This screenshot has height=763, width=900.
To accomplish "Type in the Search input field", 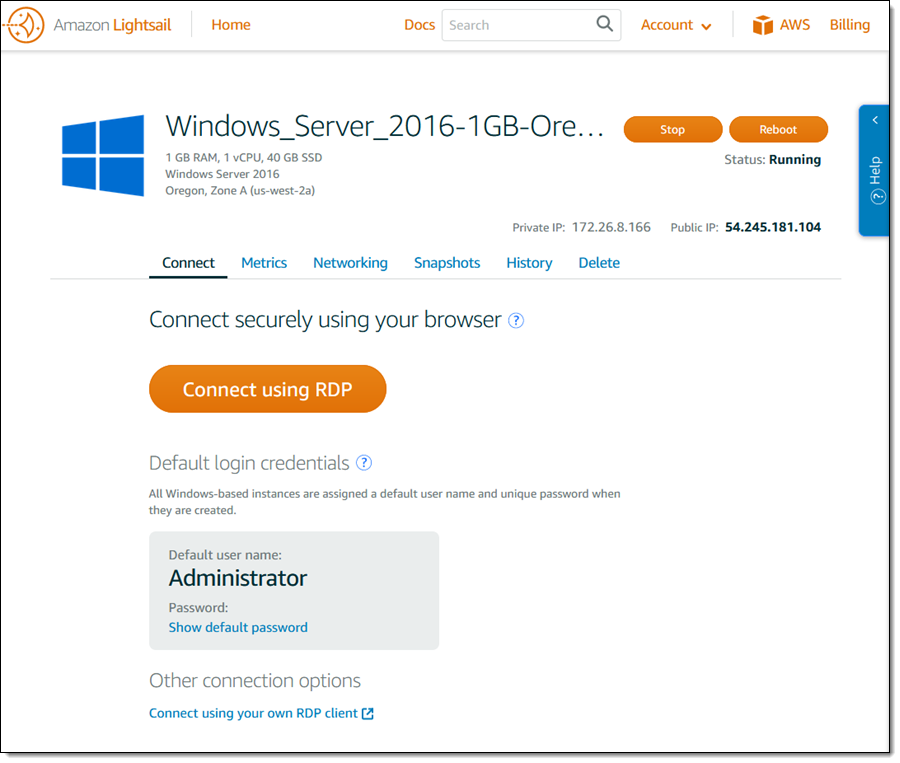I will click(x=518, y=25).
